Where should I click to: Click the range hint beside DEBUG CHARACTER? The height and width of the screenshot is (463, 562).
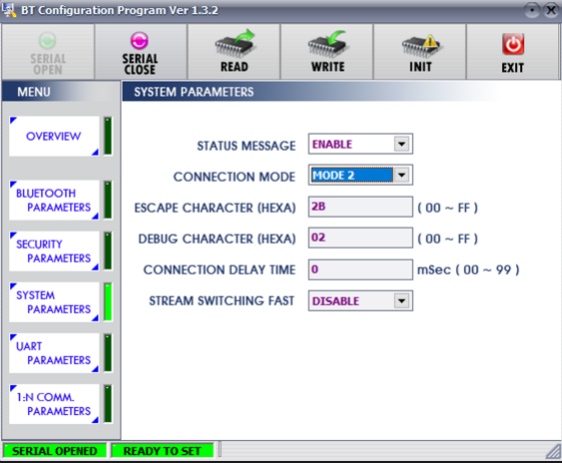448,239
